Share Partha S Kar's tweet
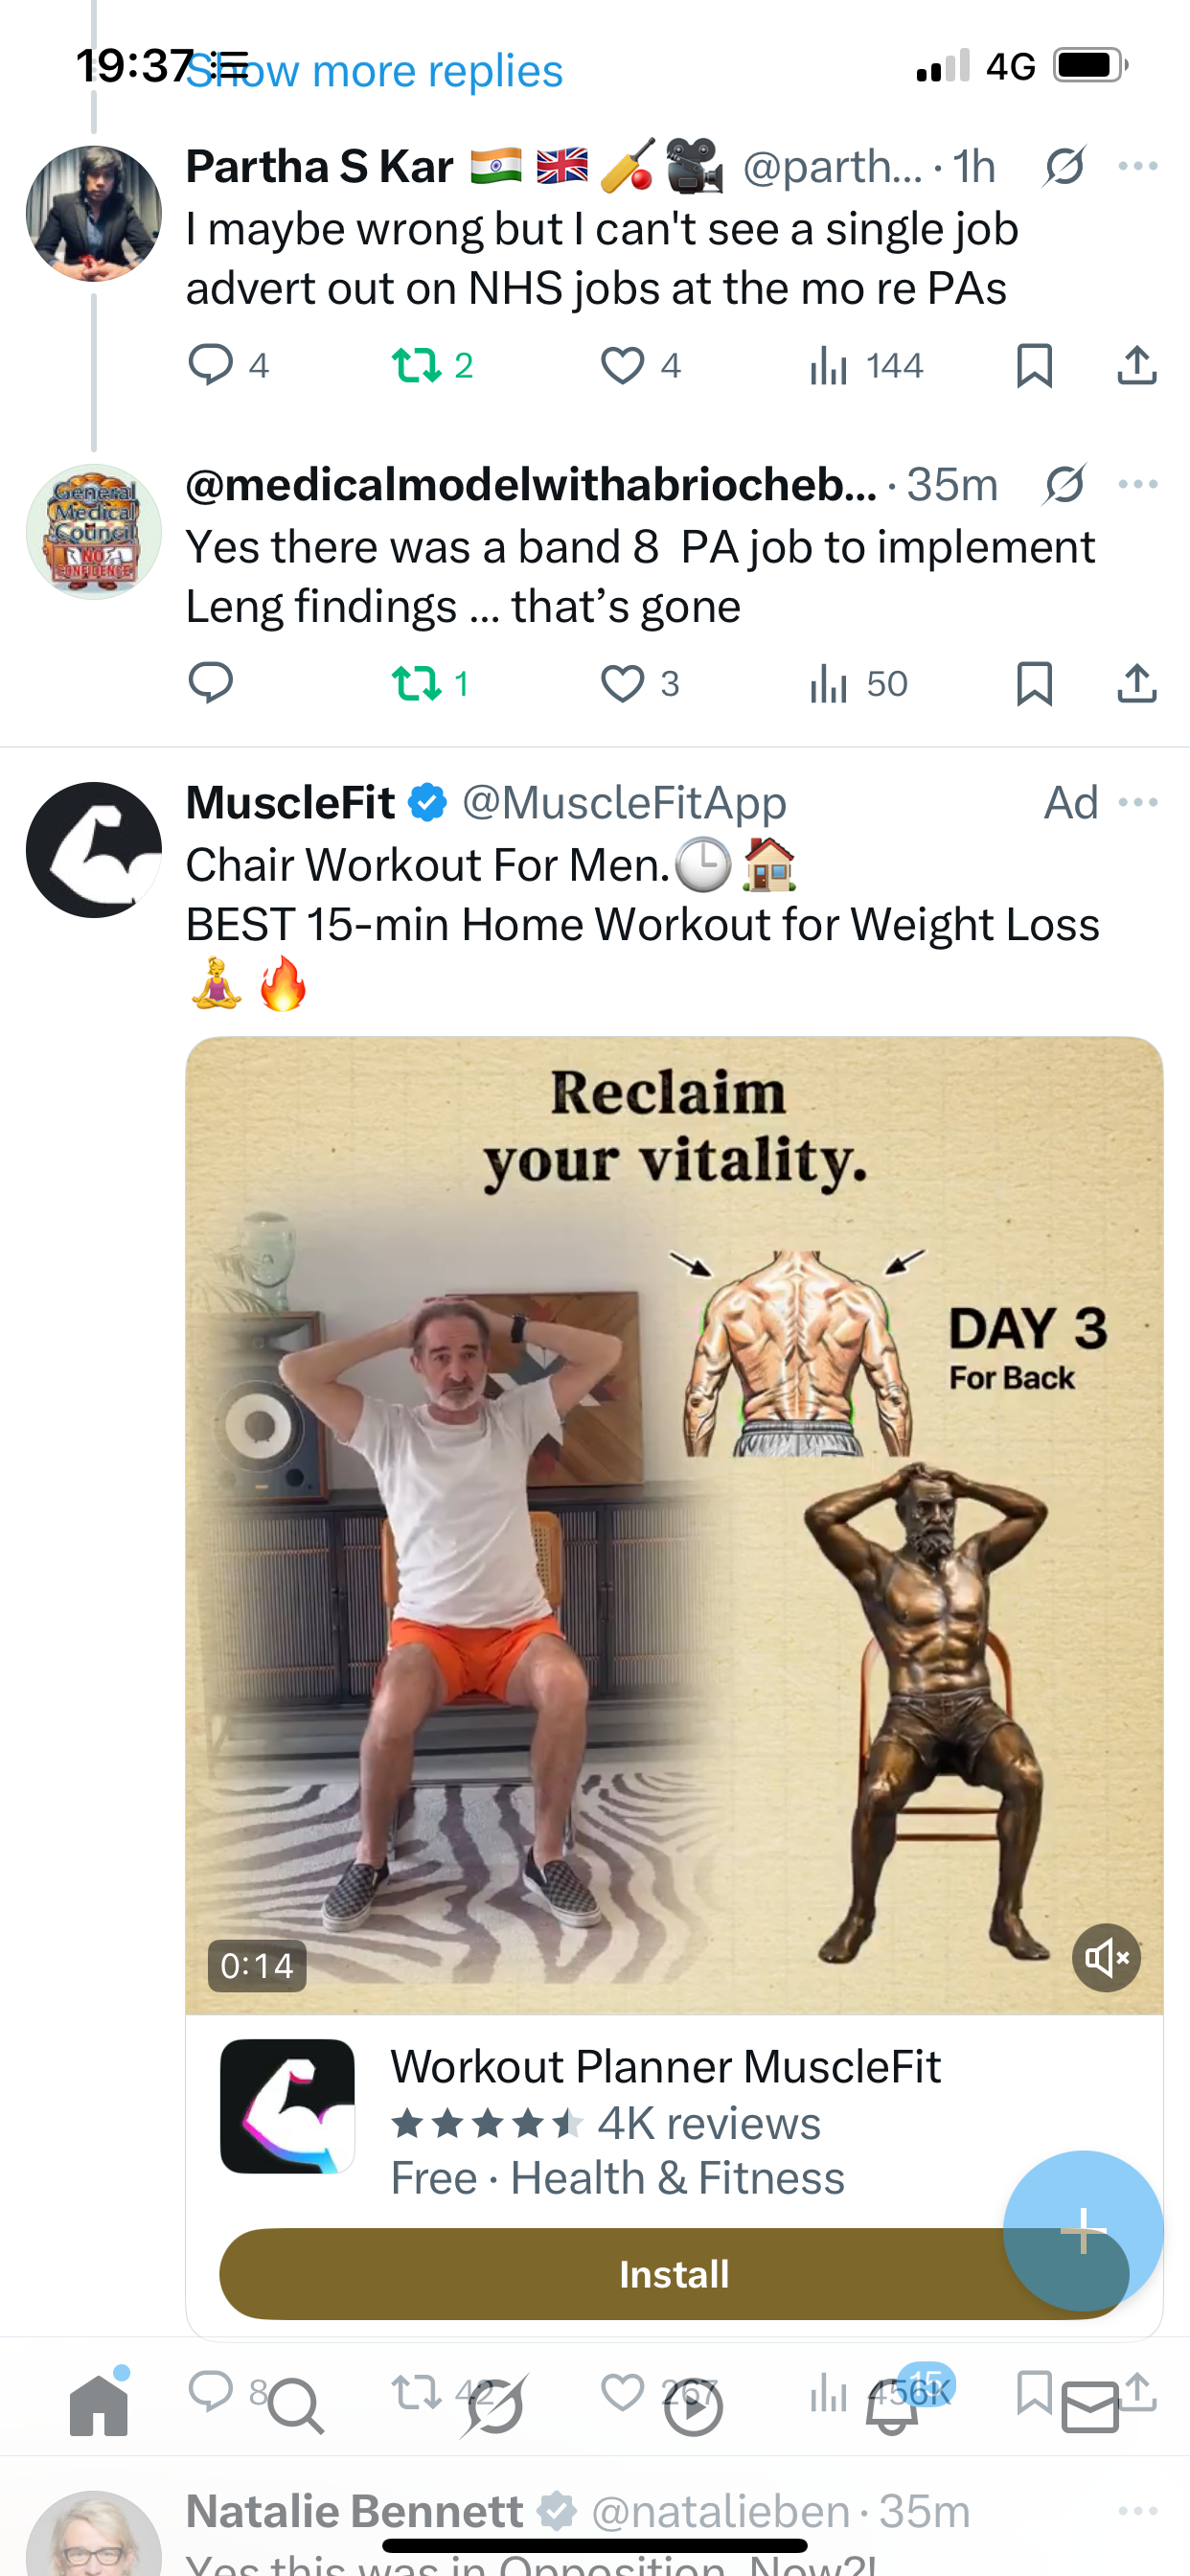 1137,365
